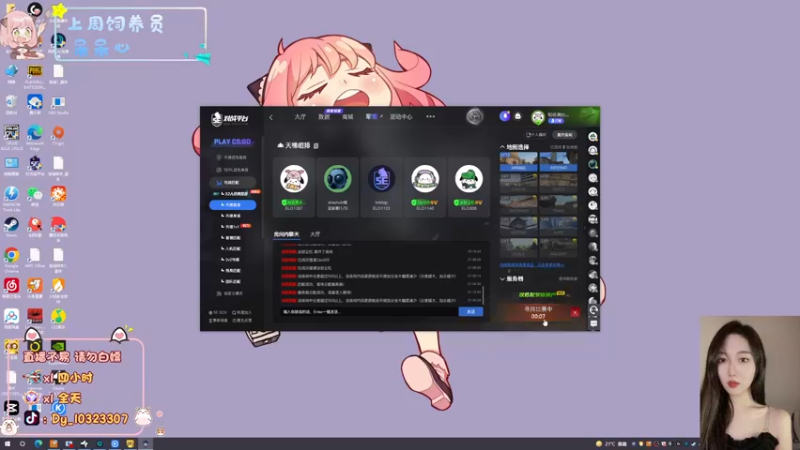Go back with the left arrow in header
800x450 pixels.
pos(271,117)
